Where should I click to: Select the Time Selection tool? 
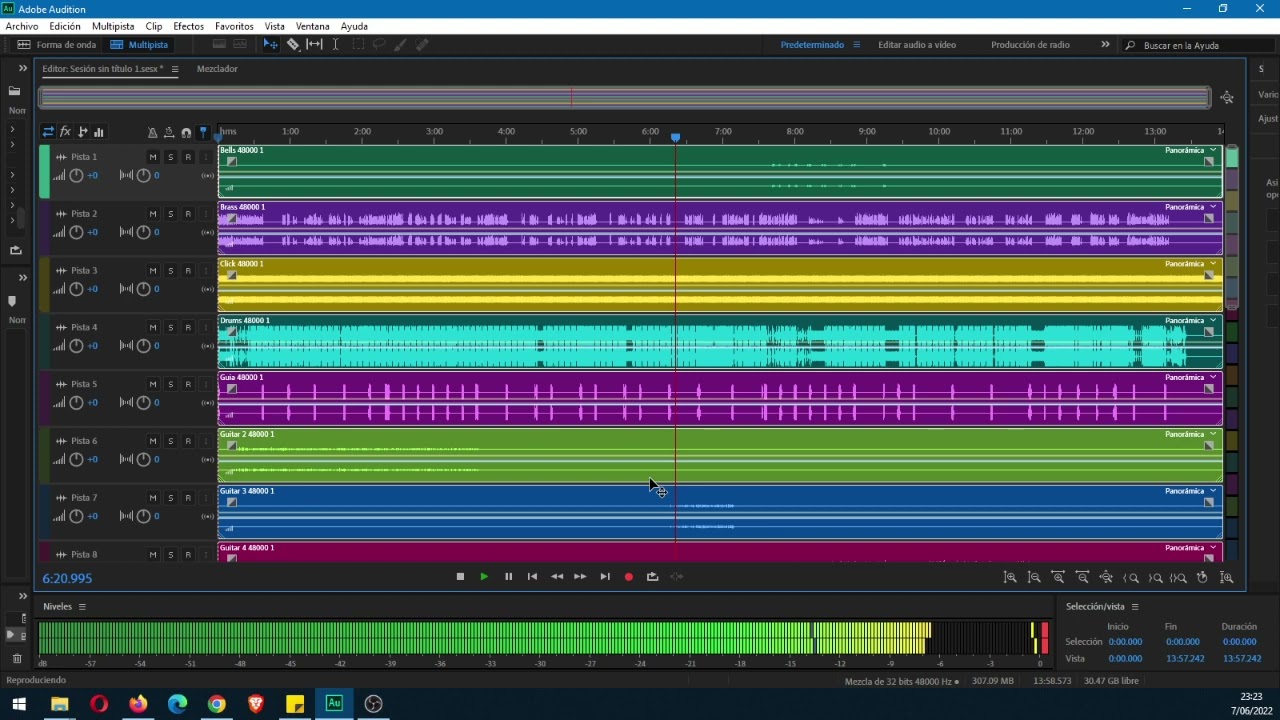click(x=335, y=45)
